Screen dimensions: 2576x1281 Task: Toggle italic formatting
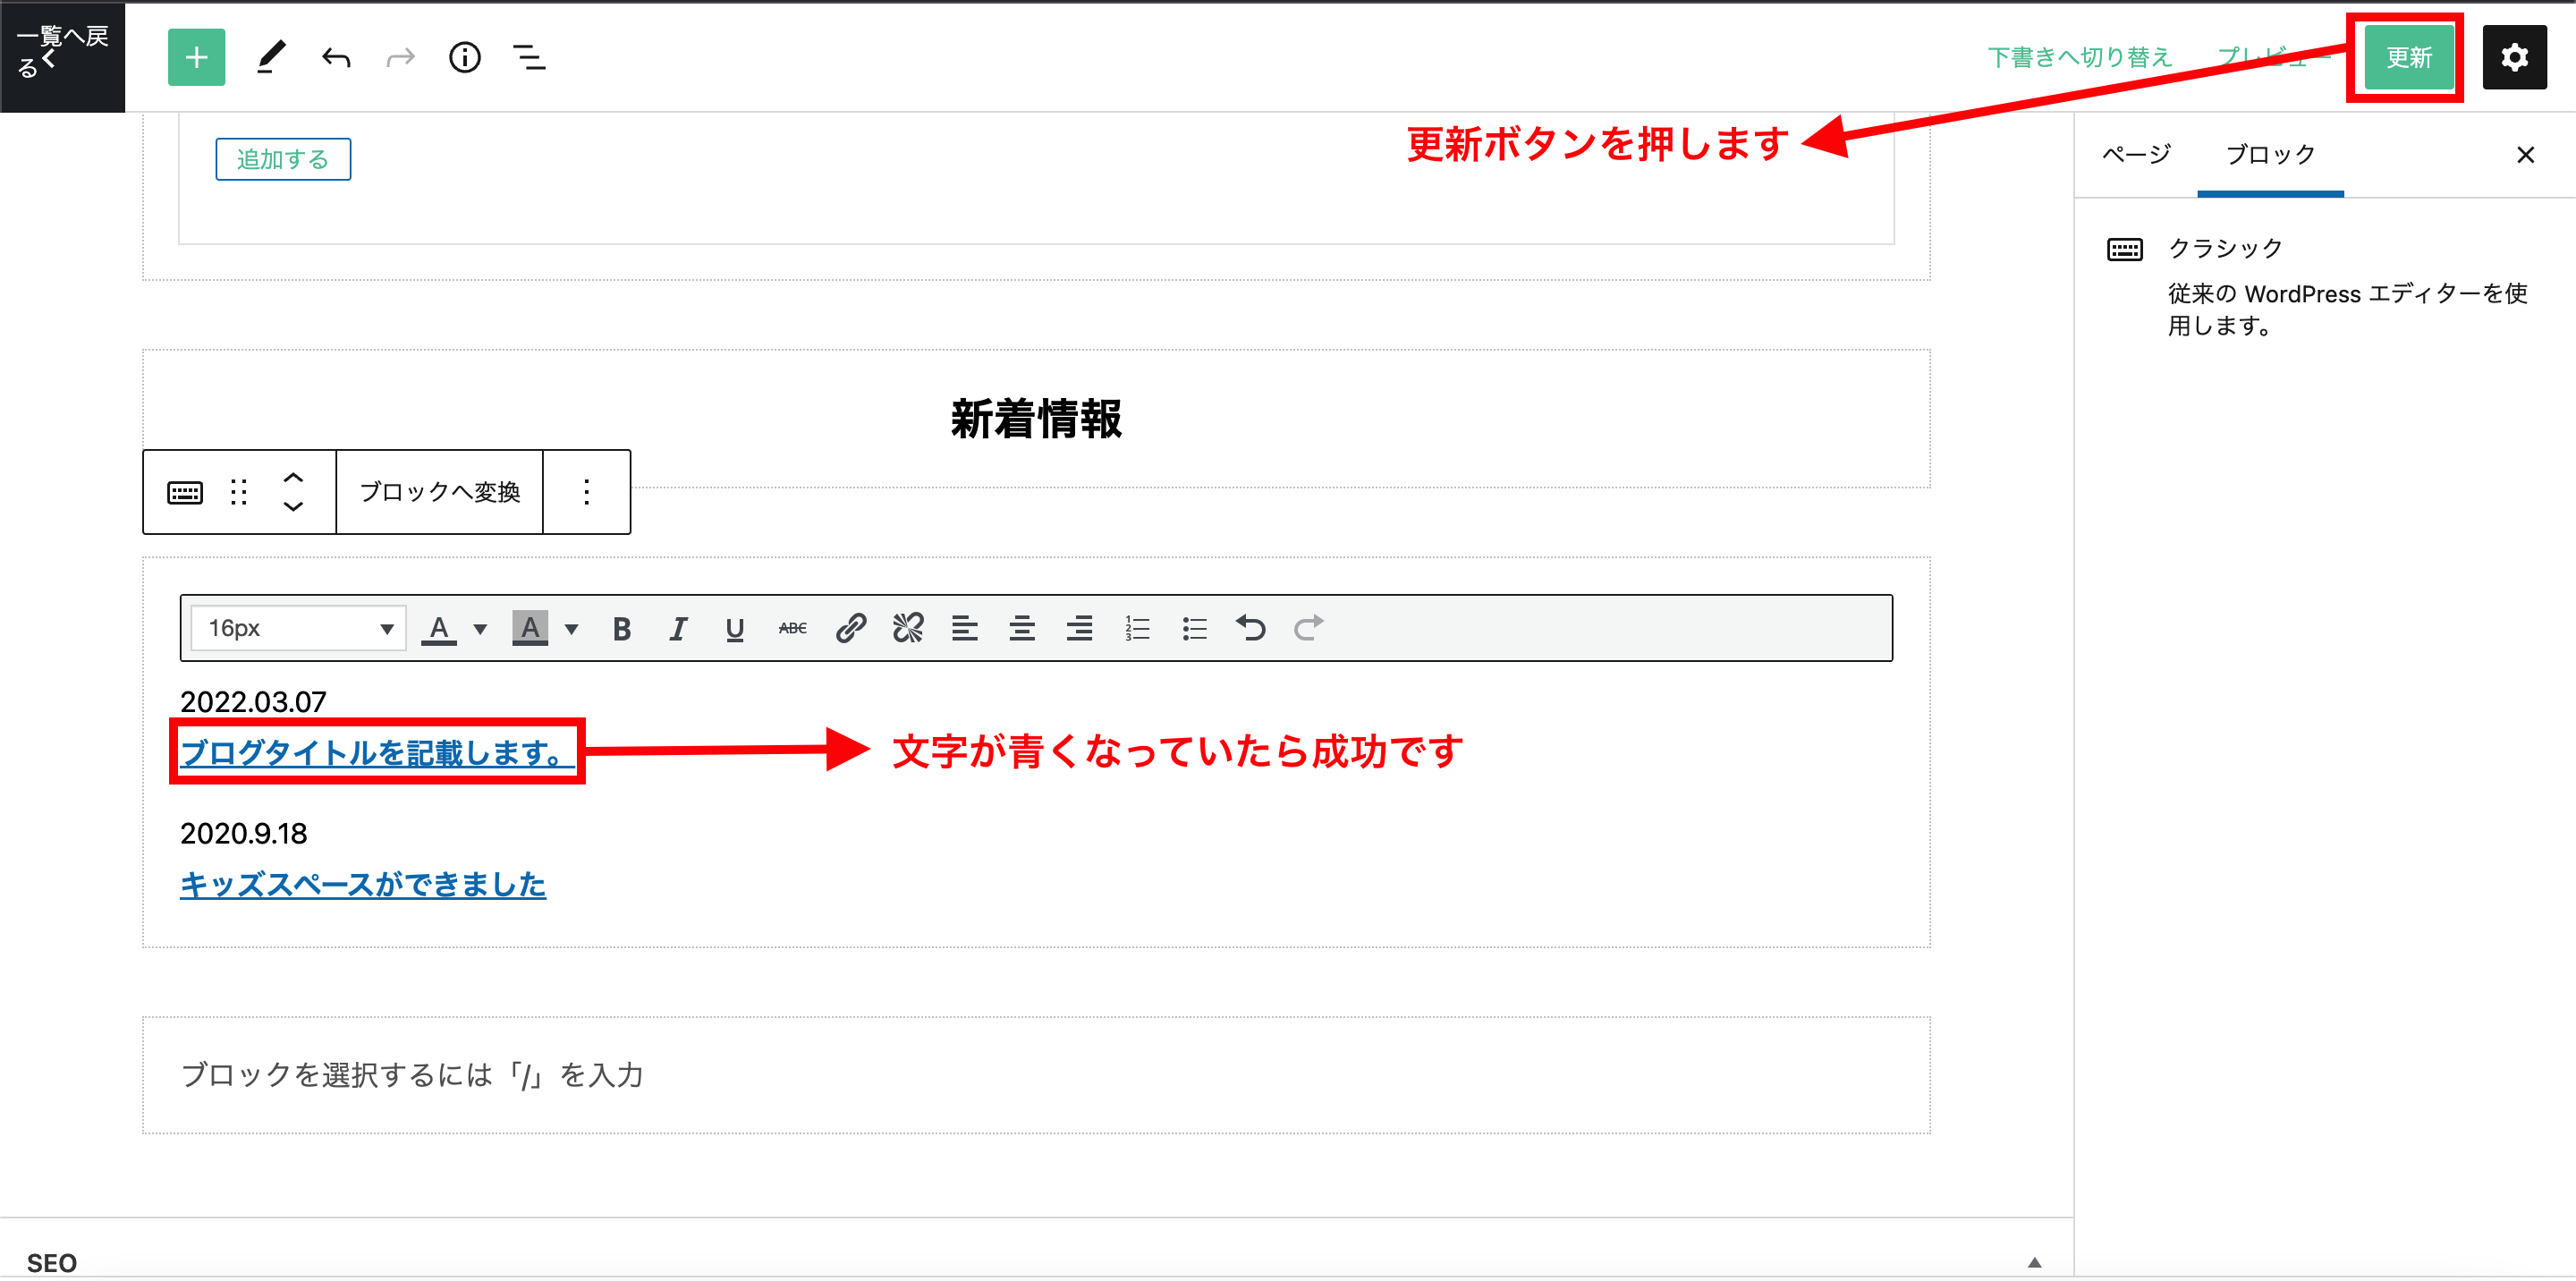click(678, 628)
